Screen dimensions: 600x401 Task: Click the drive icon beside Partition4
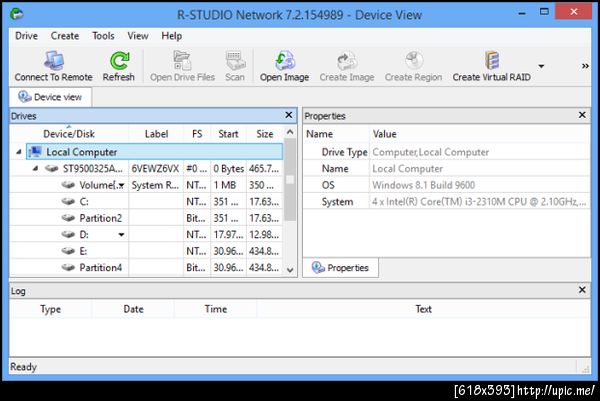point(68,267)
